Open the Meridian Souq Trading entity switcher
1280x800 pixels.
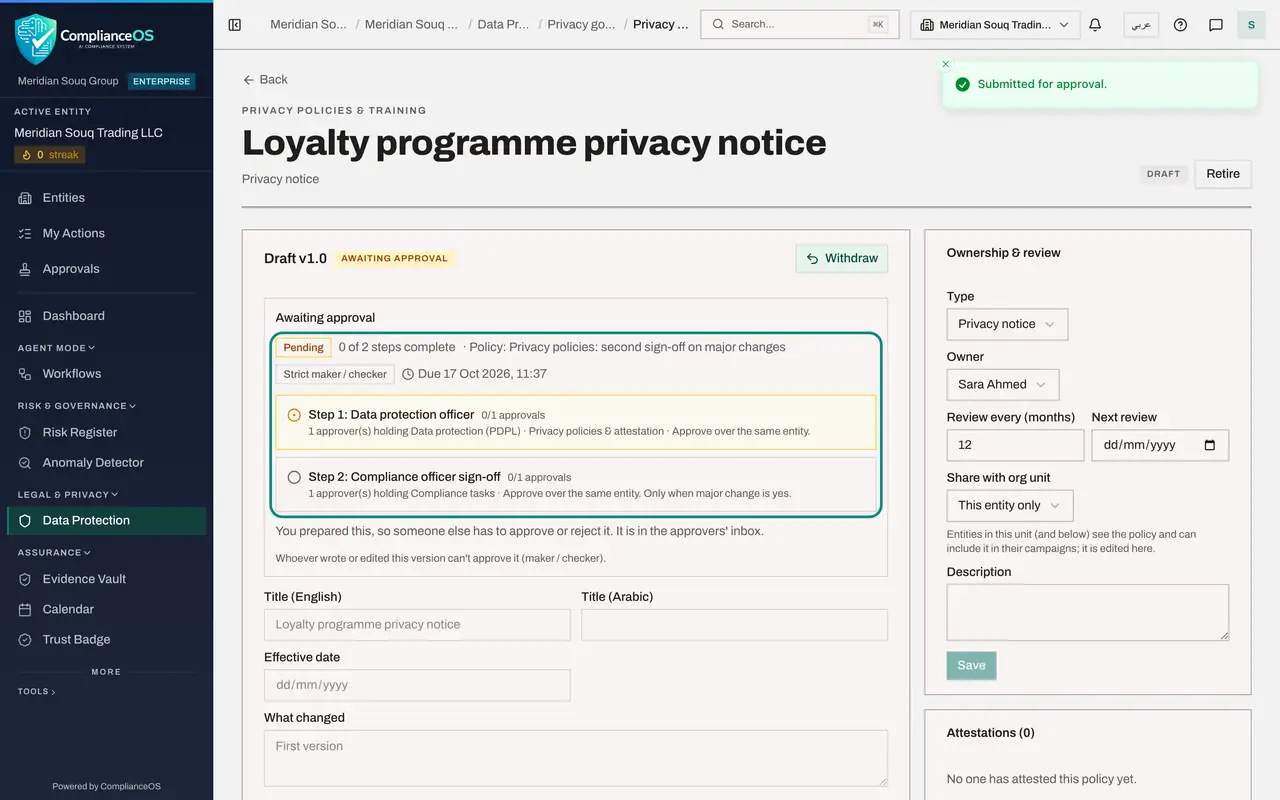pos(995,25)
